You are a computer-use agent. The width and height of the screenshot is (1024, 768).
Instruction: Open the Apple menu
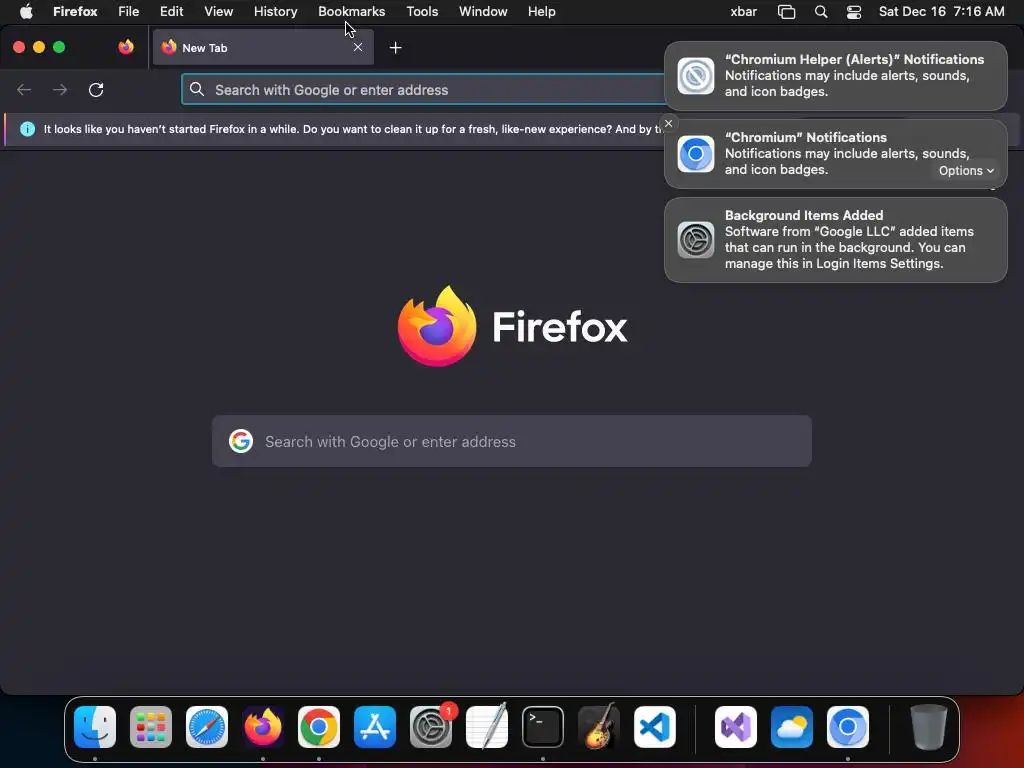[x=26, y=11]
